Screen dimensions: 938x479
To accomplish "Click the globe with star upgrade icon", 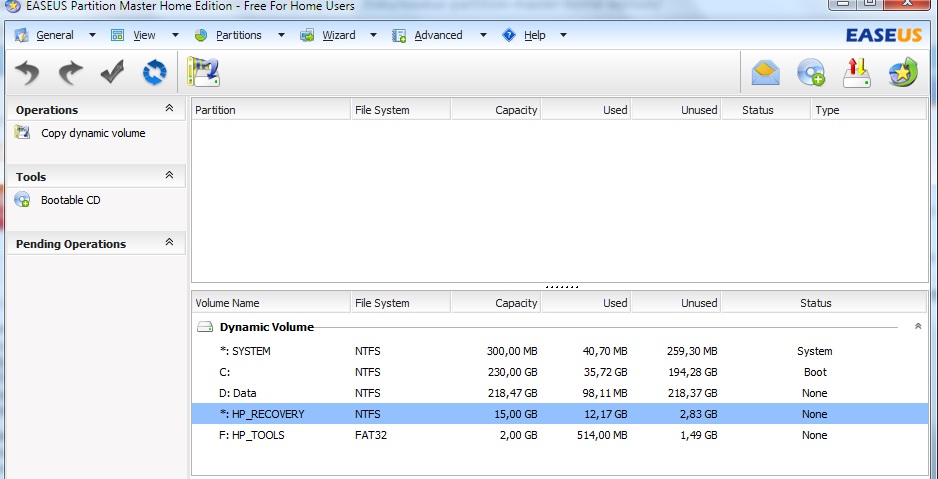I will (x=903, y=73).
